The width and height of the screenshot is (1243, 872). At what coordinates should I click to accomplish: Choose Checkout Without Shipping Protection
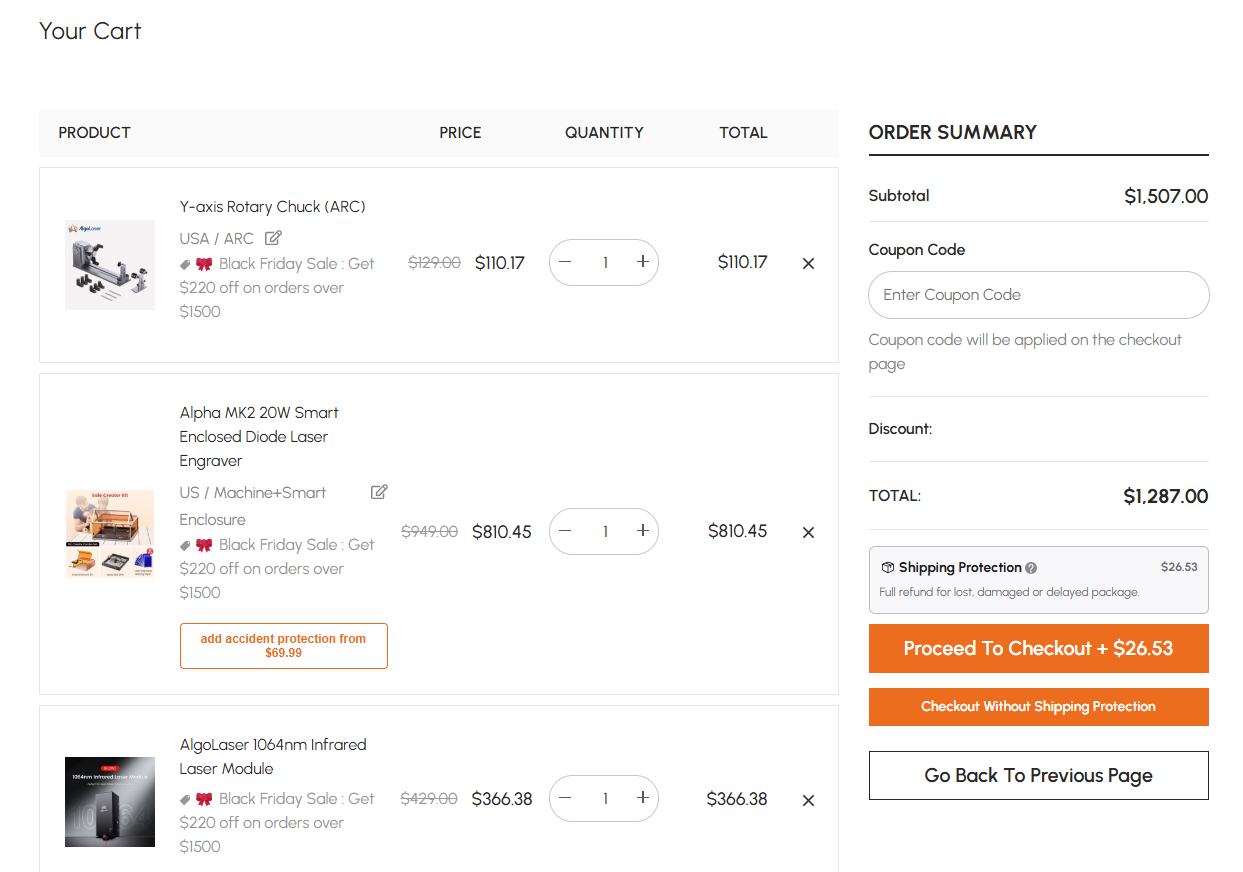[1039, 707]
